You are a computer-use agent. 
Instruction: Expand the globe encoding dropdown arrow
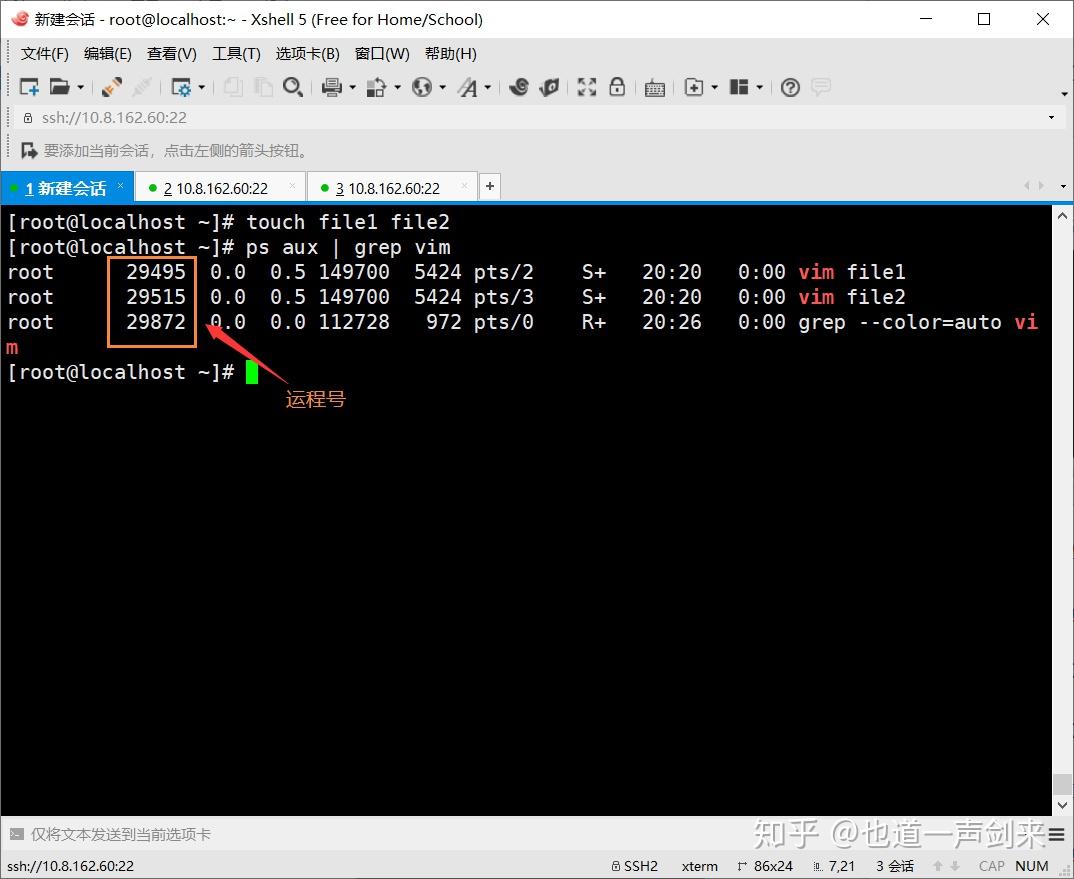coord(442,88)
